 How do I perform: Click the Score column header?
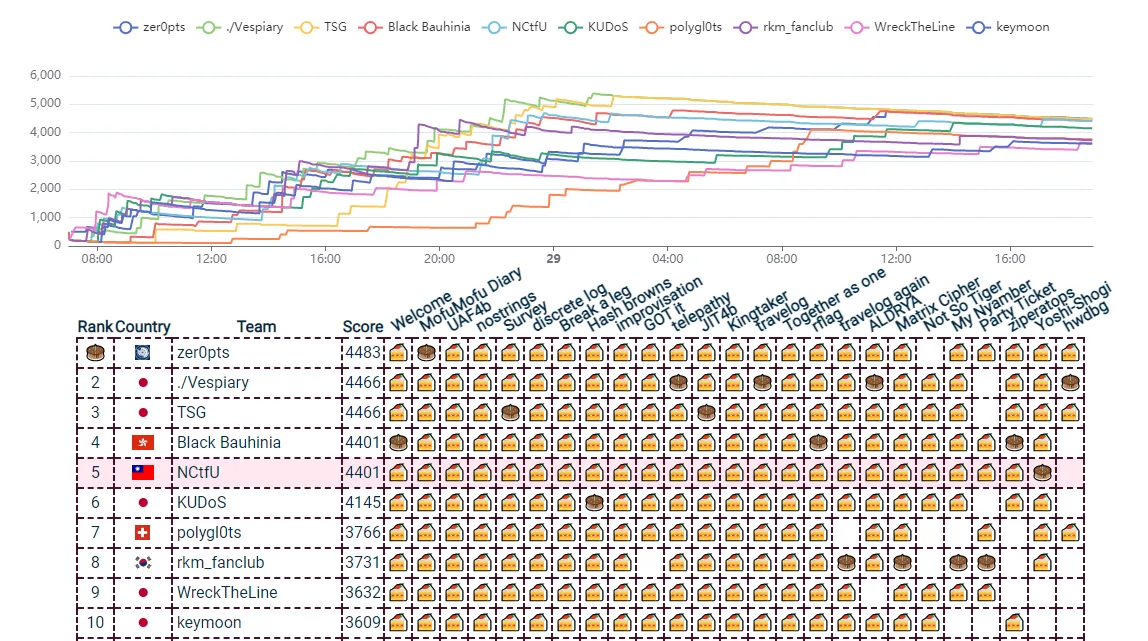tap(363, 327)
